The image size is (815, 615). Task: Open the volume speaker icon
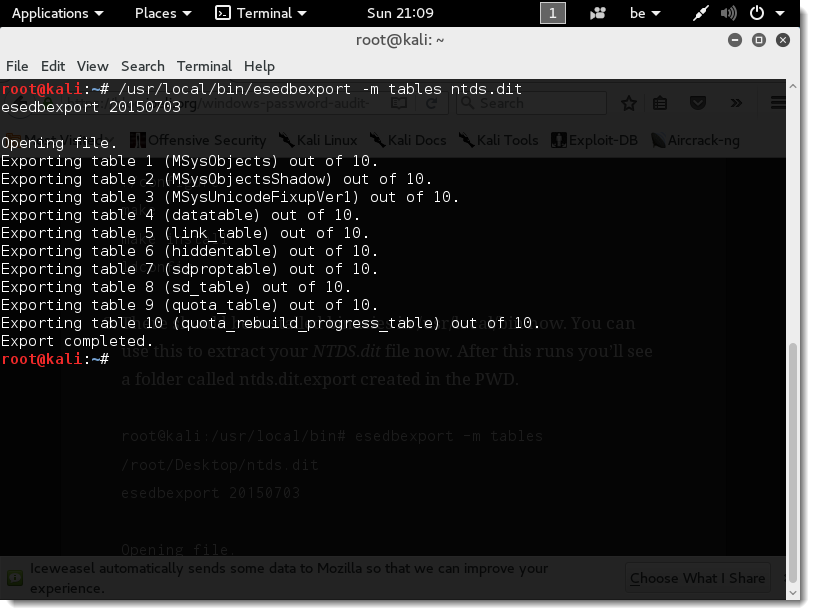pyautogui.click(x=729, y=13)
